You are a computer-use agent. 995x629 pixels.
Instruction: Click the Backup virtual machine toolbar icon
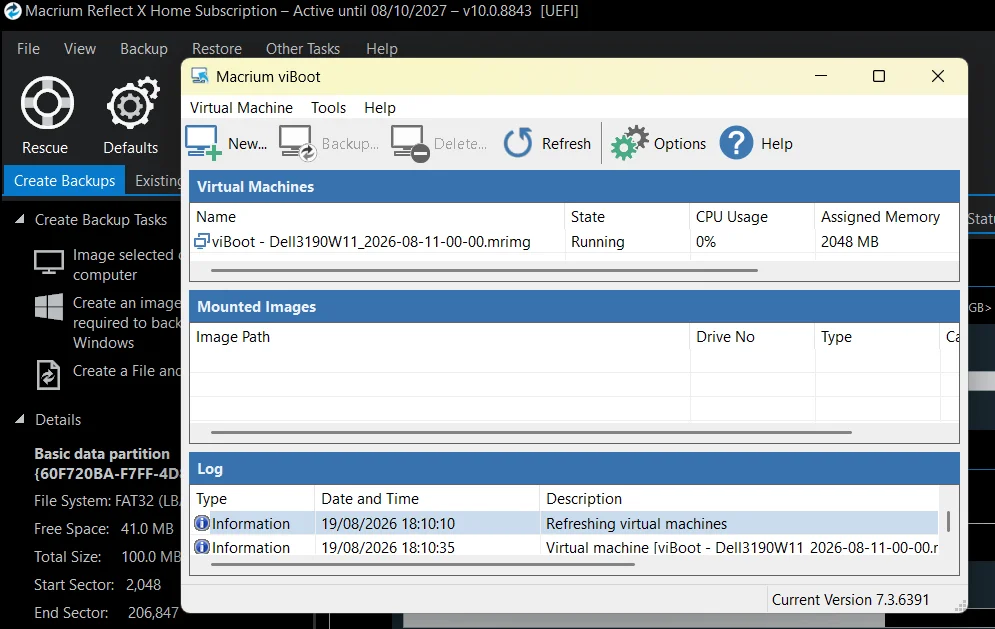point(298,143)
